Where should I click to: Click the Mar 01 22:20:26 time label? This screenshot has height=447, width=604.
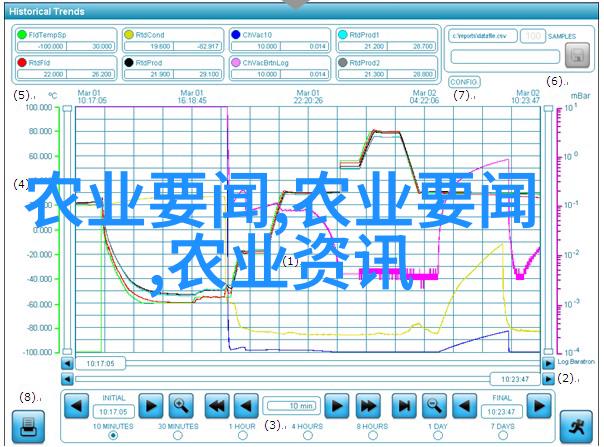(x=308, y=97)
